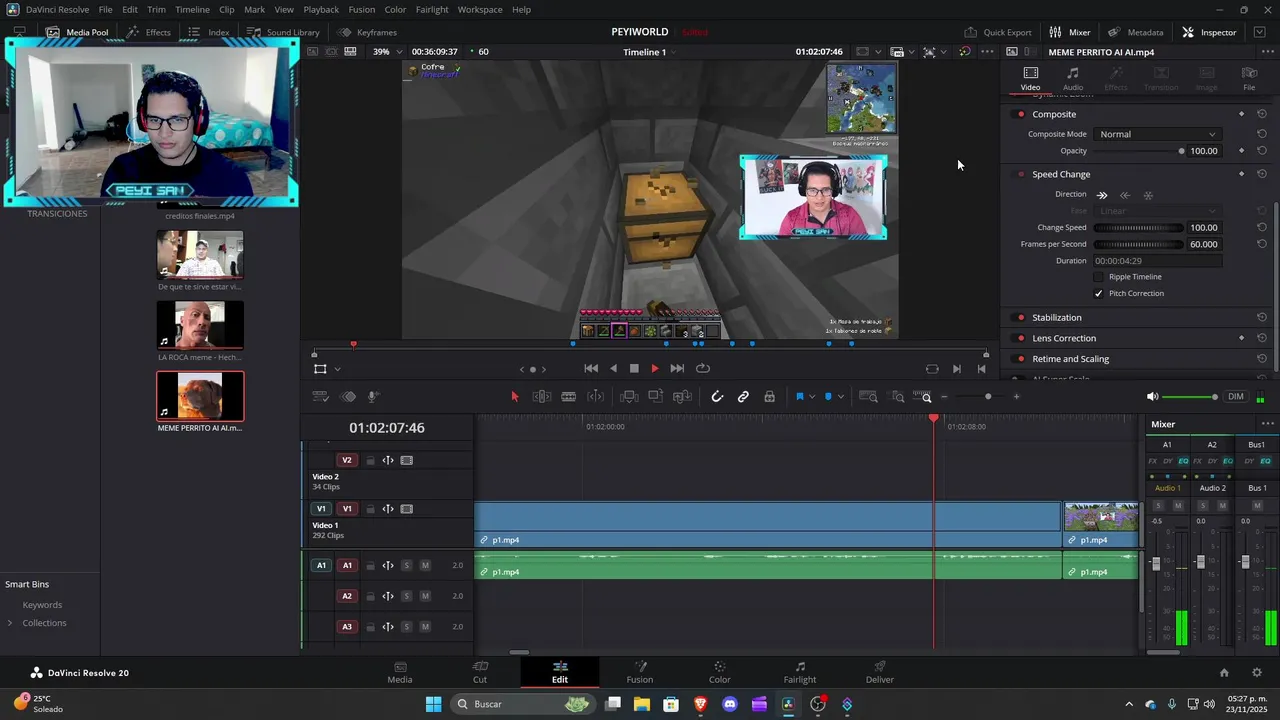The height and width of the screenshot is (720, 1280).
Task: Toggle timeline snapping magnet icon
Action: tap(717, 397)
